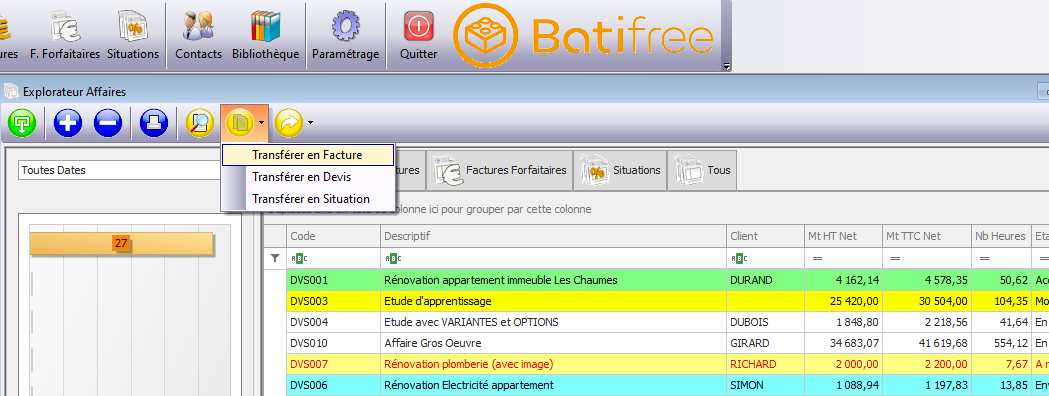Click 'Affaire Gros Oeuvre' cell
This screenshot has height=396, width=1049.
tap(553, 343)
